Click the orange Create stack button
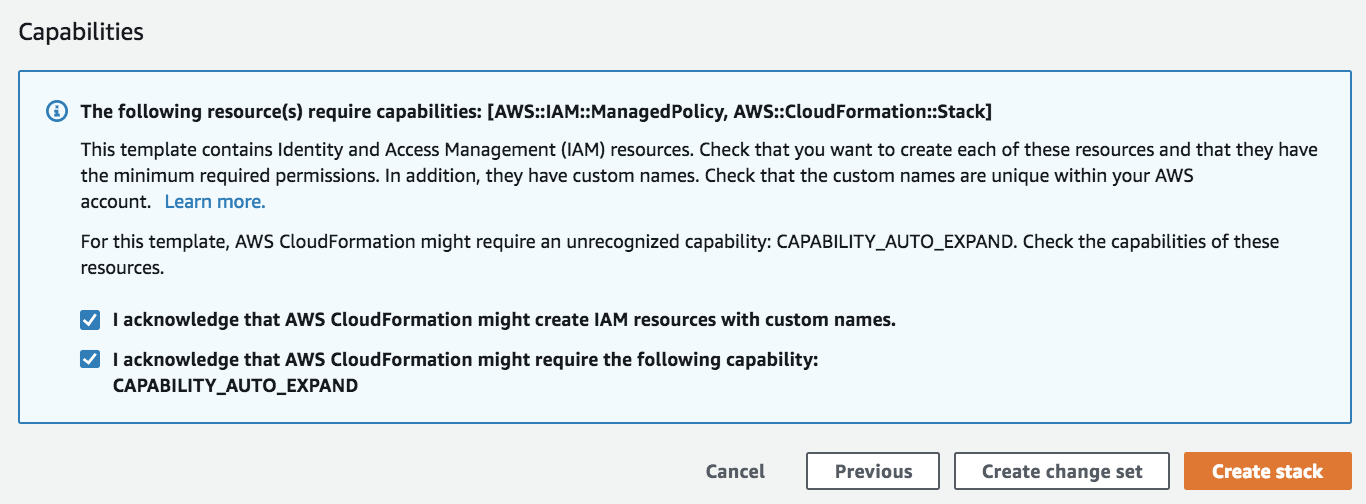 click(x=1268, y=471)
